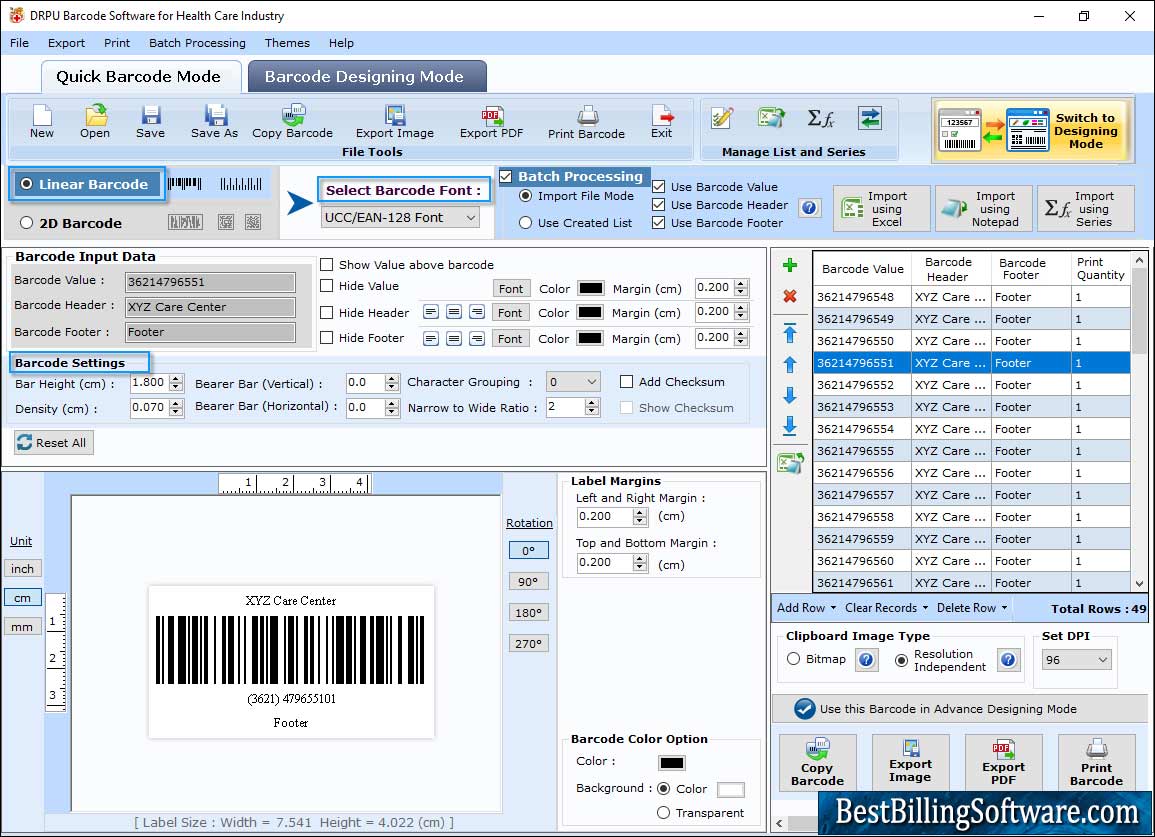Click Import using Excel button
This screenshot has width=1155, height=837.
(881, 209)
